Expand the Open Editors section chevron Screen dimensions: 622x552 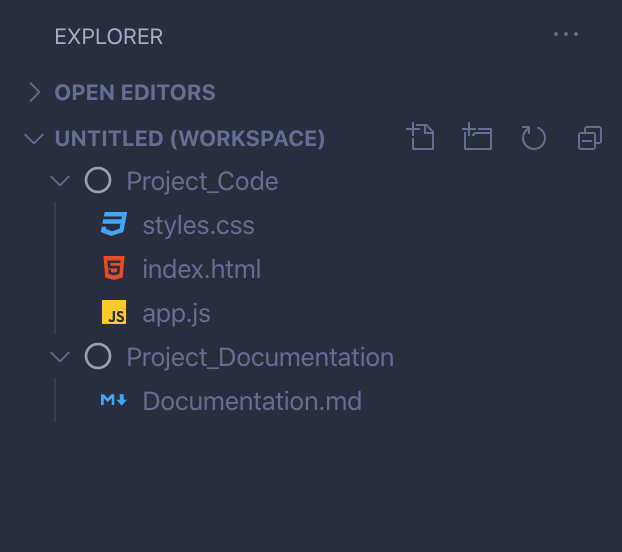[x=35, y=92]
